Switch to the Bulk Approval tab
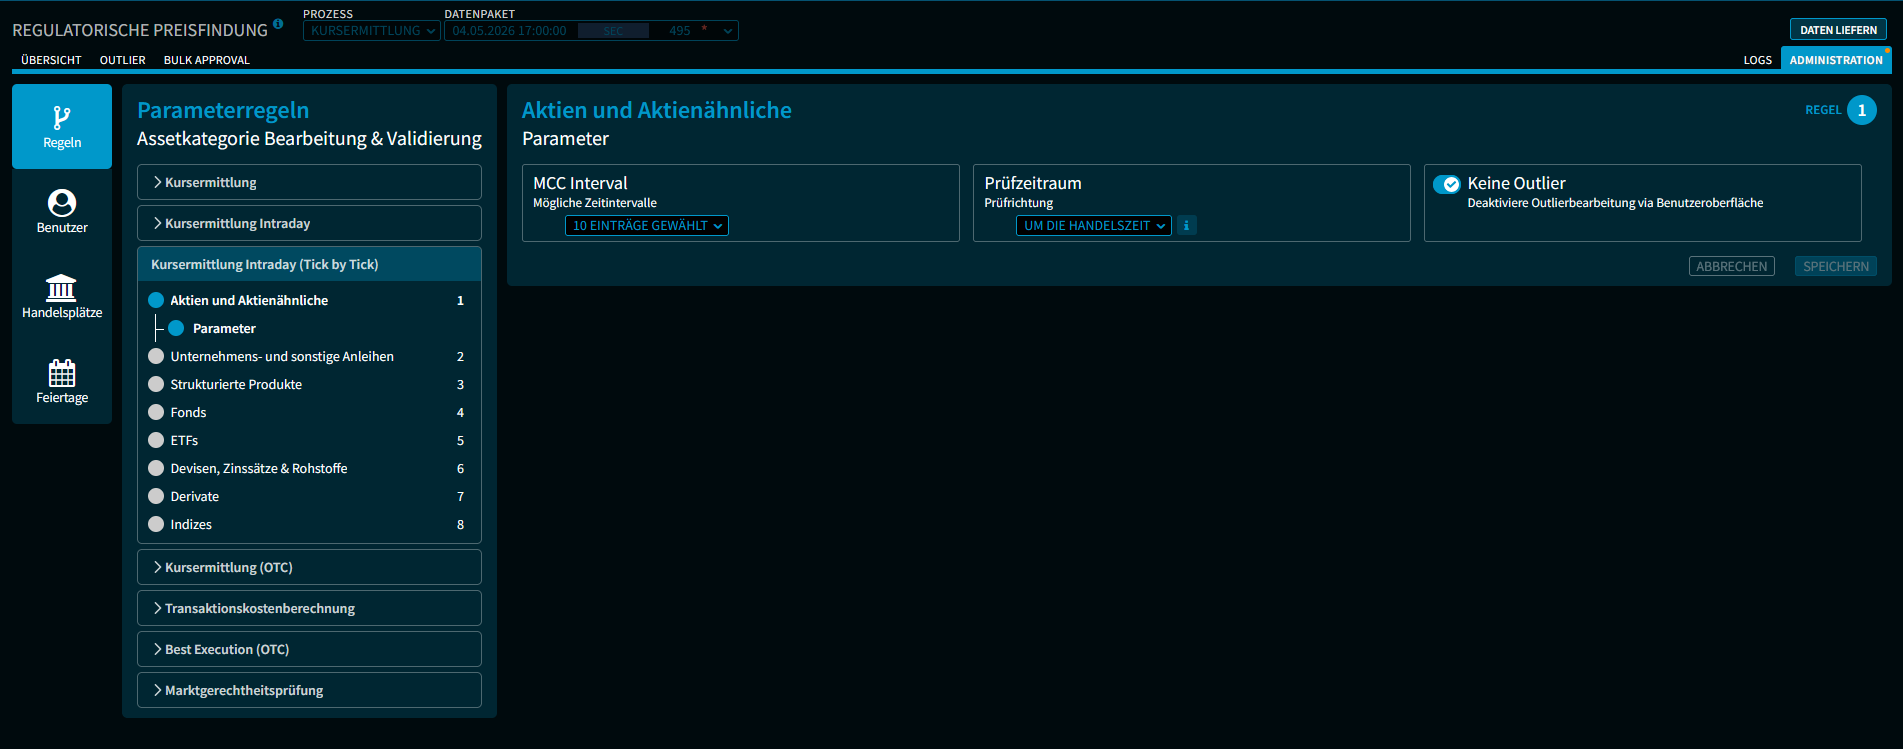This screenshot has height=749, width=1903. click(207, 60)
